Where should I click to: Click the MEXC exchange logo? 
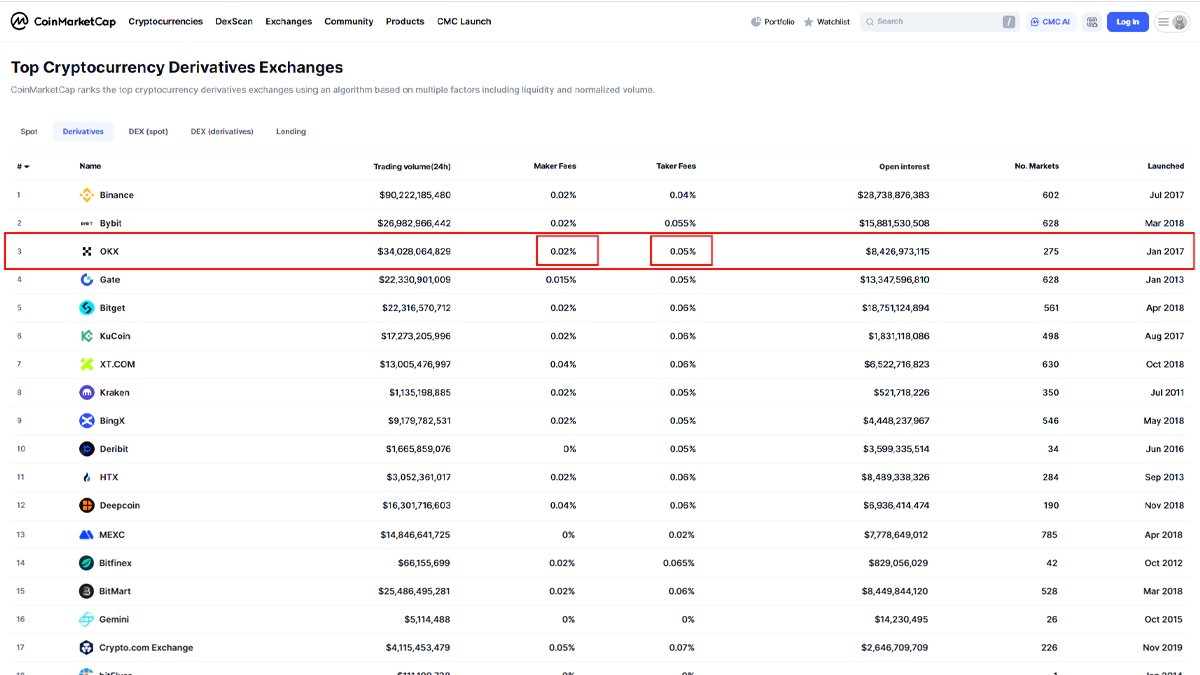click(87, 535)
